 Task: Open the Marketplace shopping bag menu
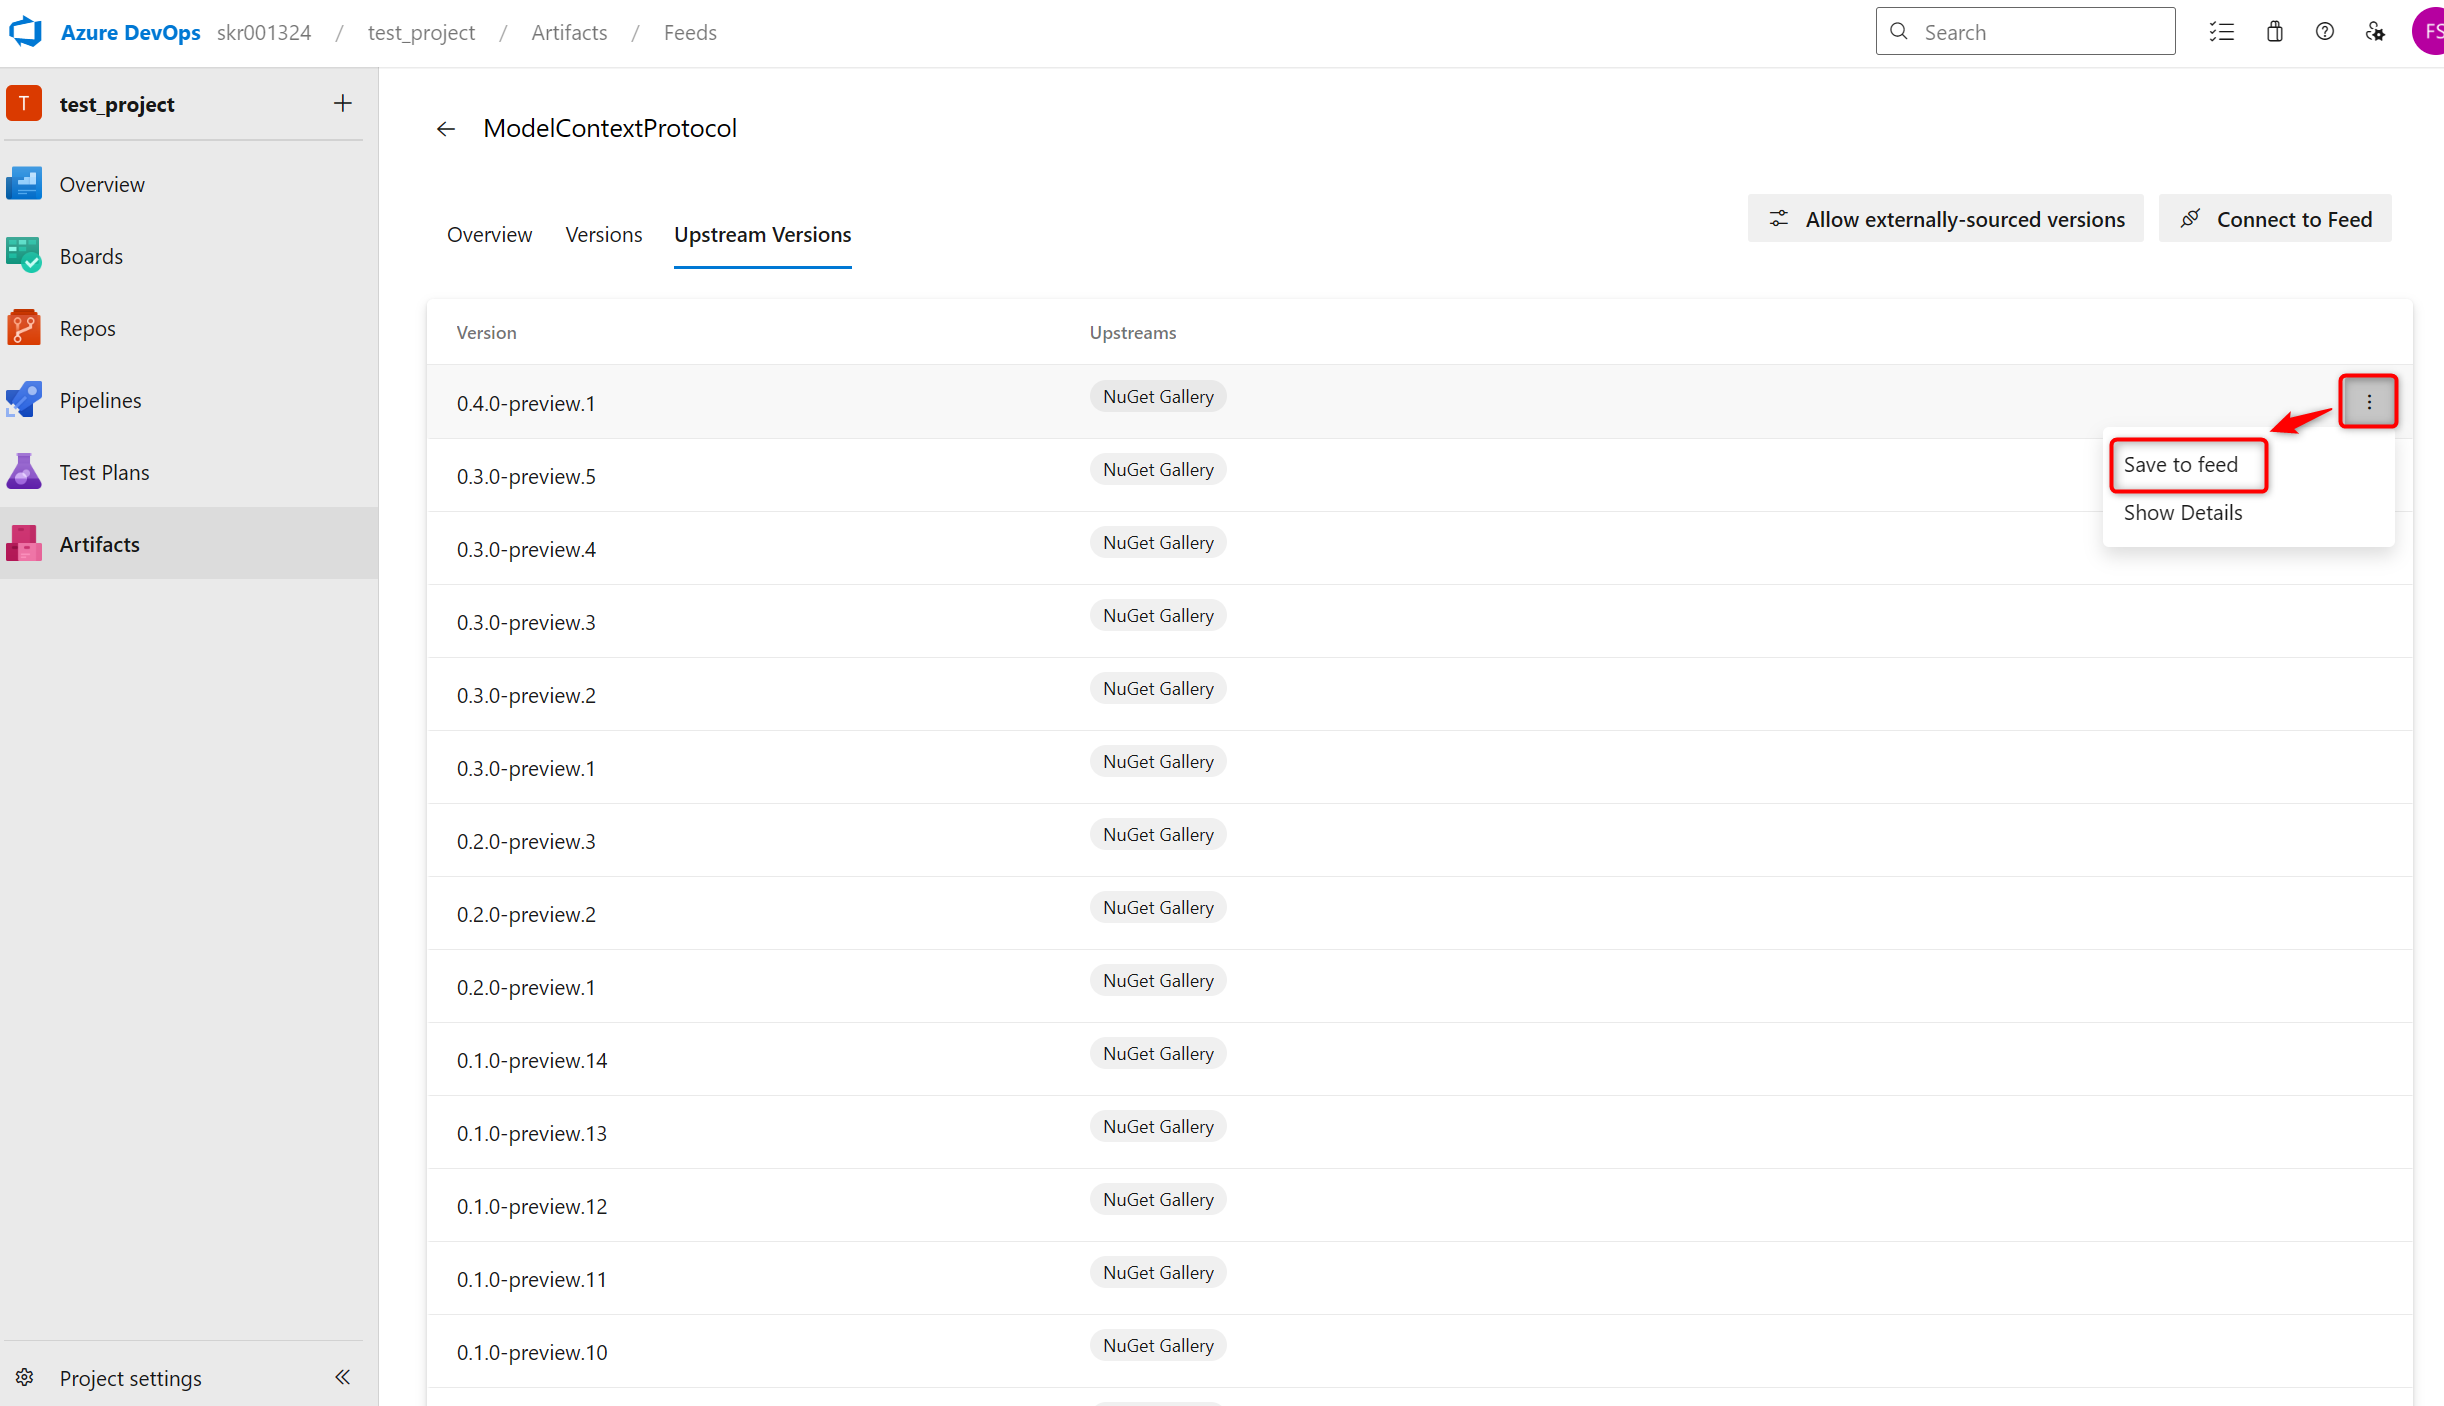point(2274,31)
